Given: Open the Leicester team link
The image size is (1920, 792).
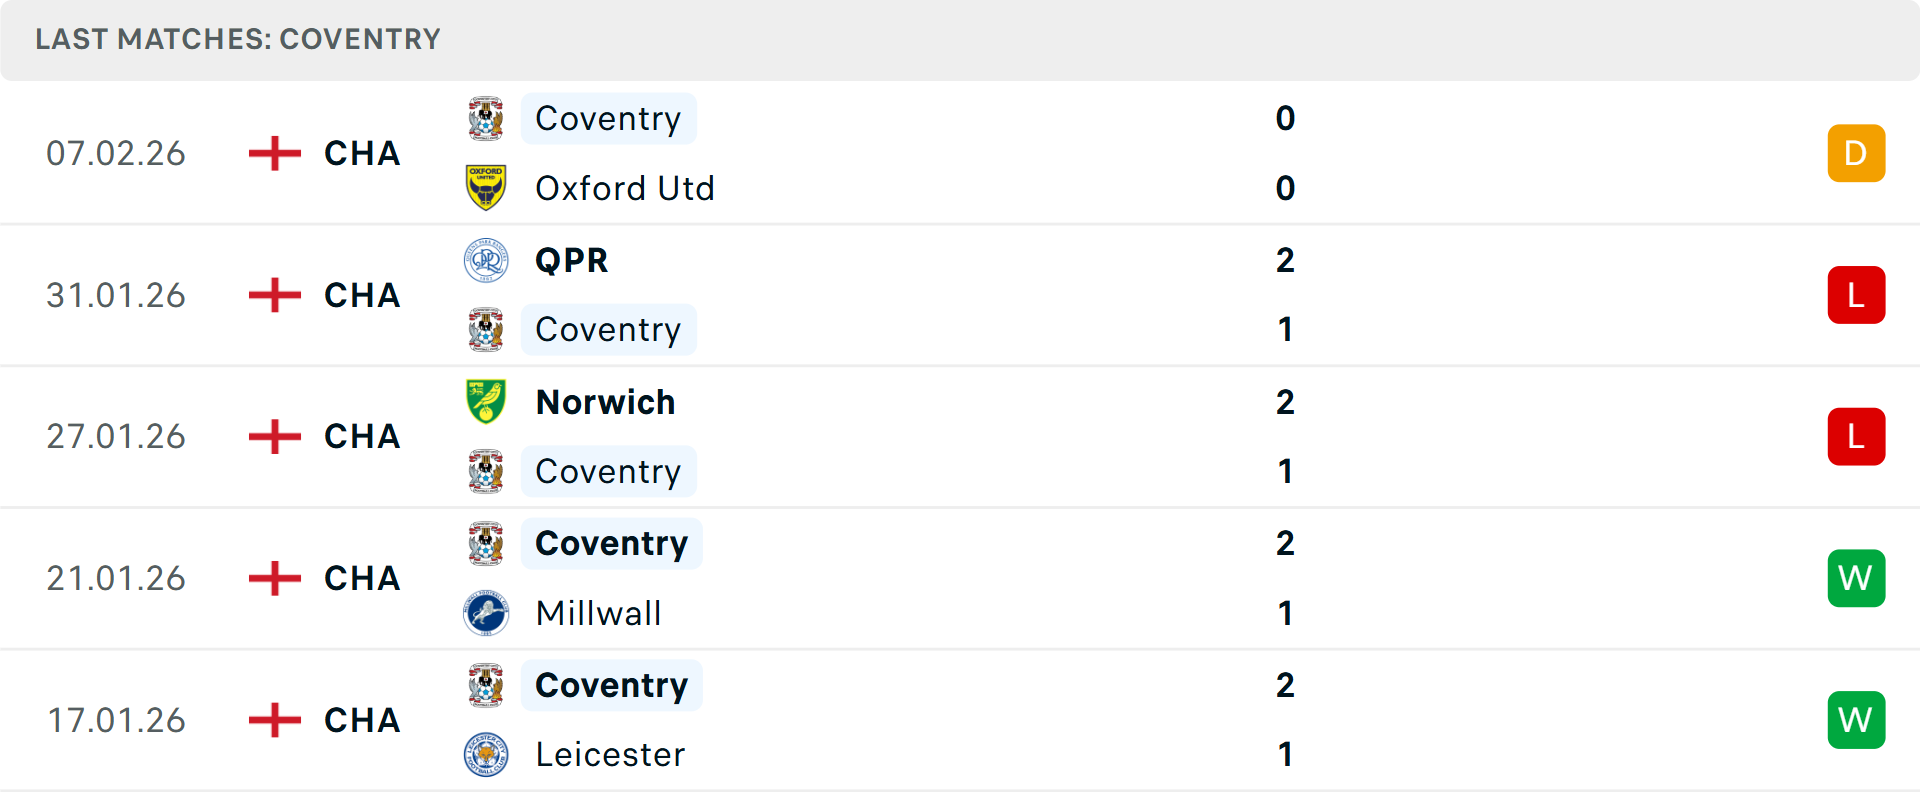Looking at the screenshot, I should (x=610, y=754).
